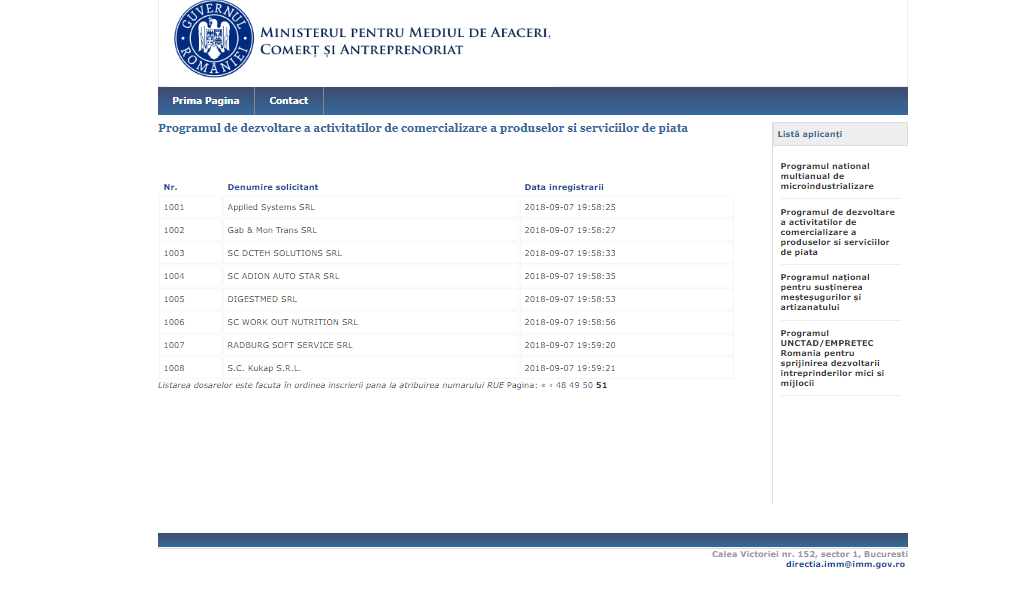Select the Applied Systems SRL row
This screenshot has height=594, width=1009.
[x=271, y=207]
